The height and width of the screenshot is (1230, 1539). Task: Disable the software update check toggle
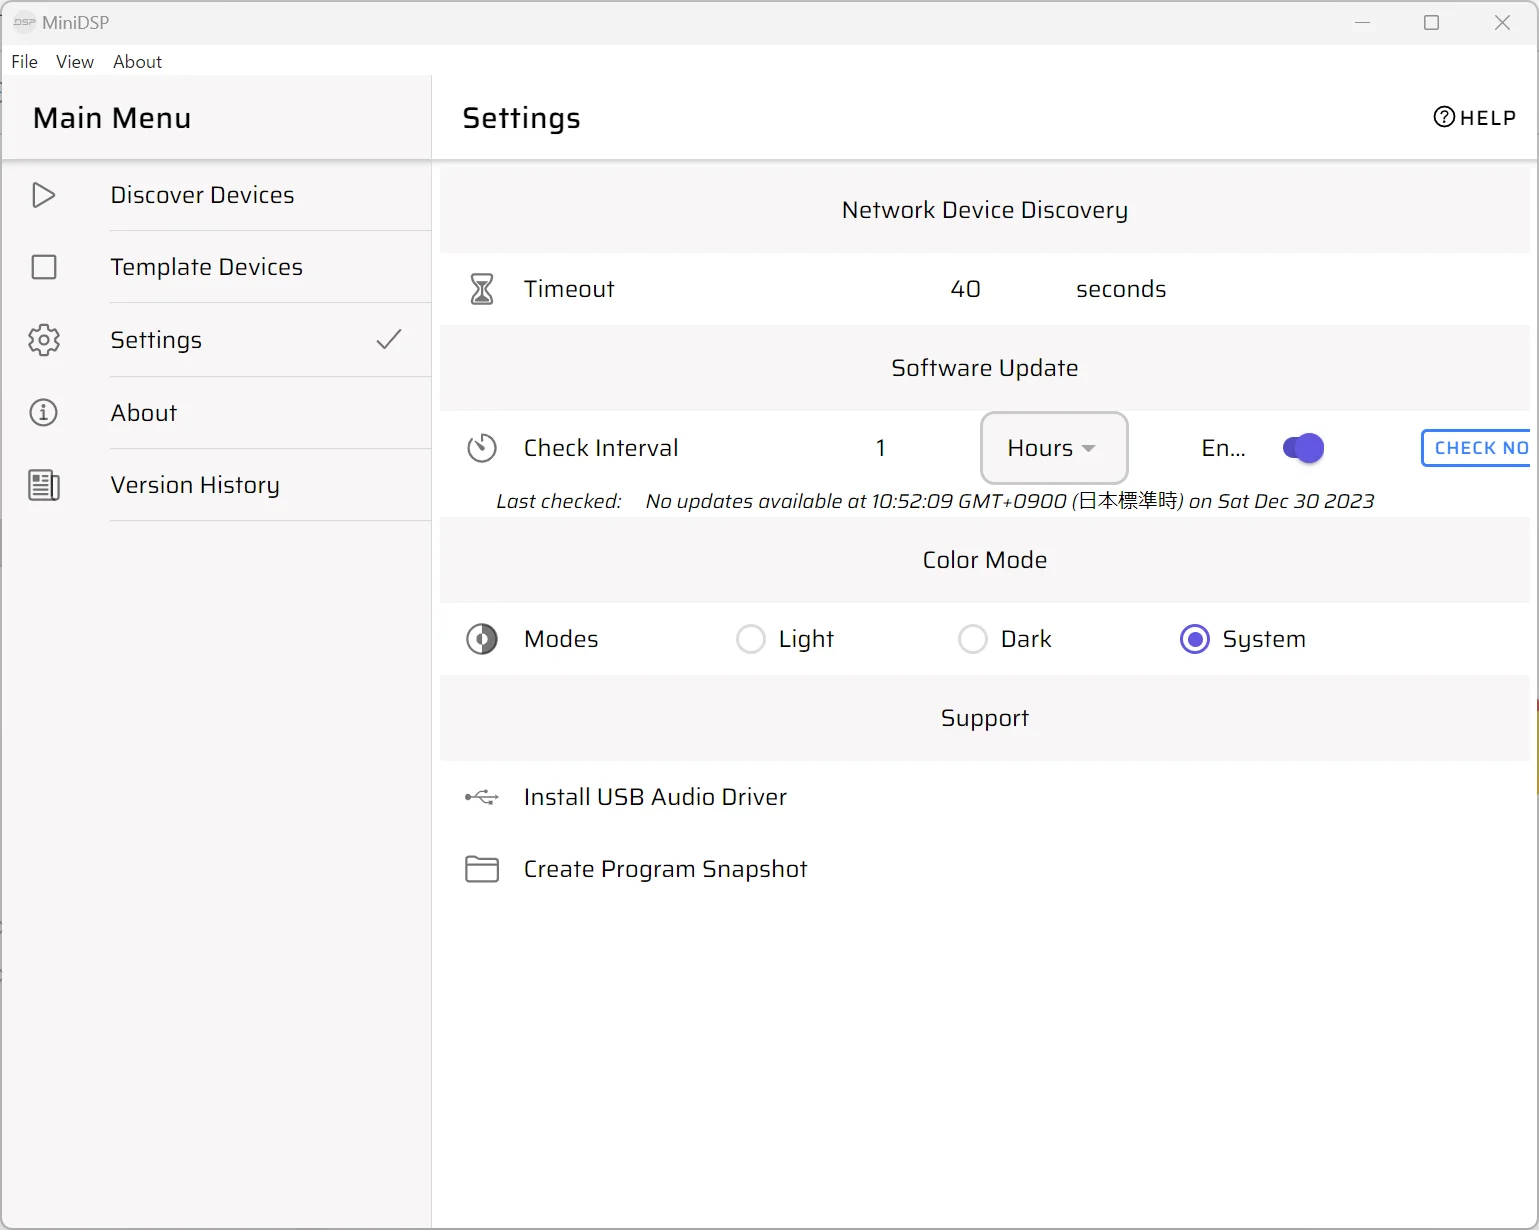pos(1303,448)
